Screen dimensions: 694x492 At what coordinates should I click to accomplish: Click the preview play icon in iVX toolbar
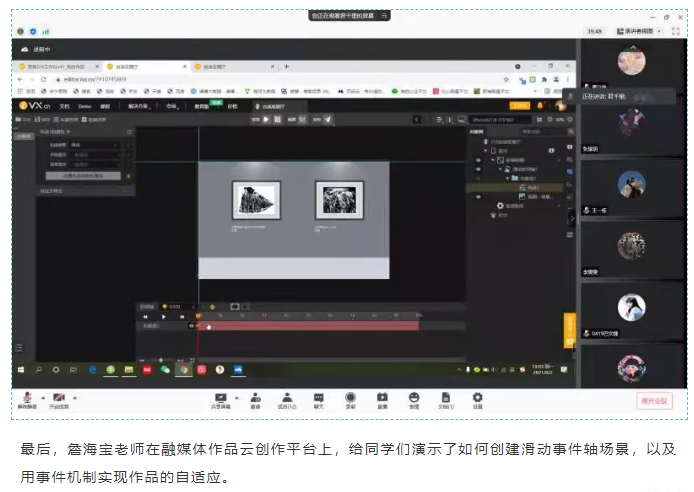point(266,119)
